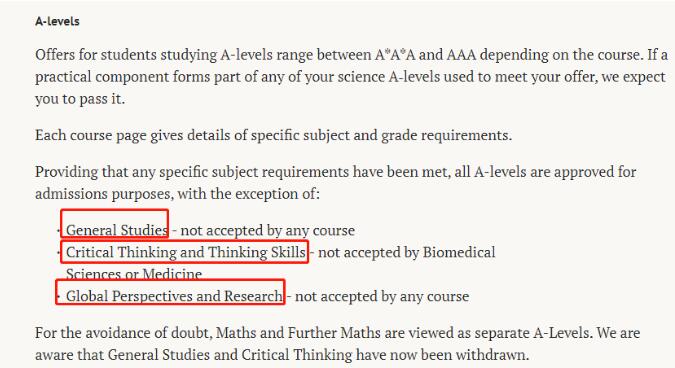Click the 'Providing that any specific subject' line
Viewport: 675px width, 368px height.
pos(336,172)
